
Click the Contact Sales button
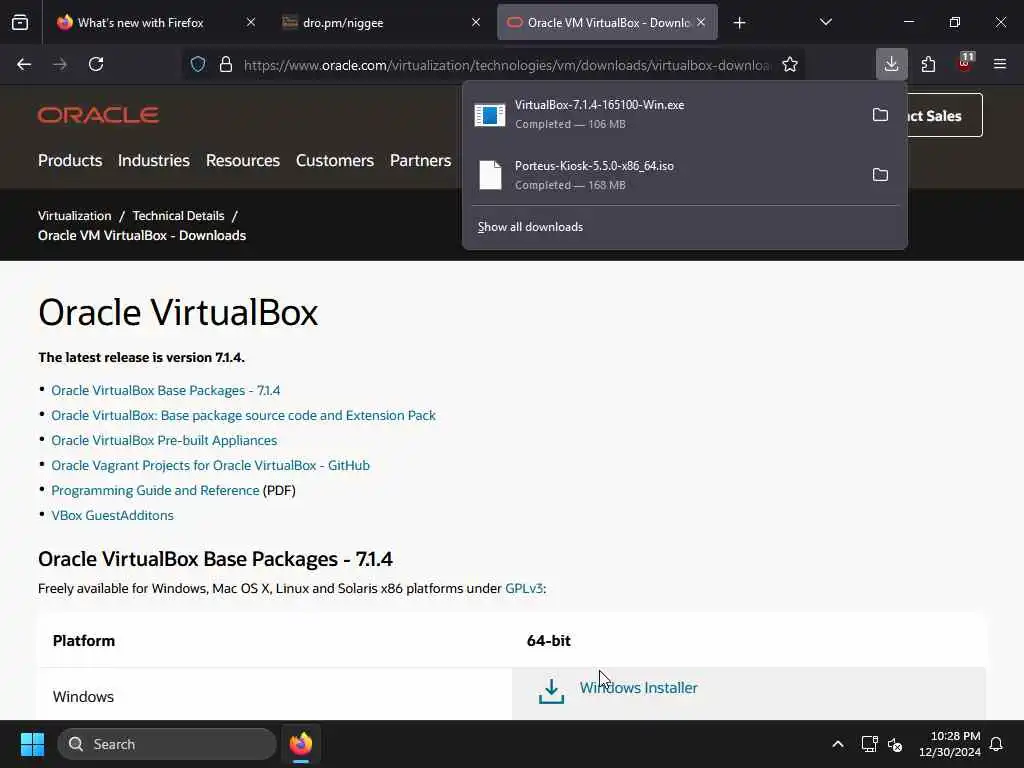tap(944, 115)
